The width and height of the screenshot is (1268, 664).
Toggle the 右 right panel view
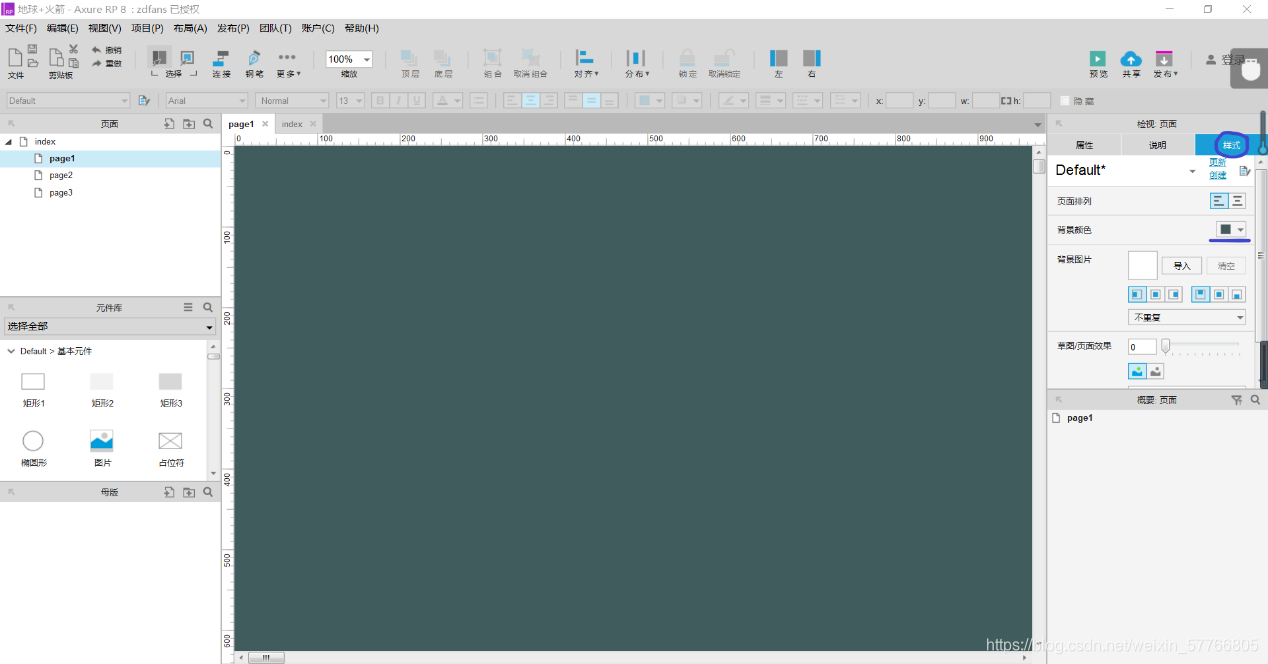812,62
